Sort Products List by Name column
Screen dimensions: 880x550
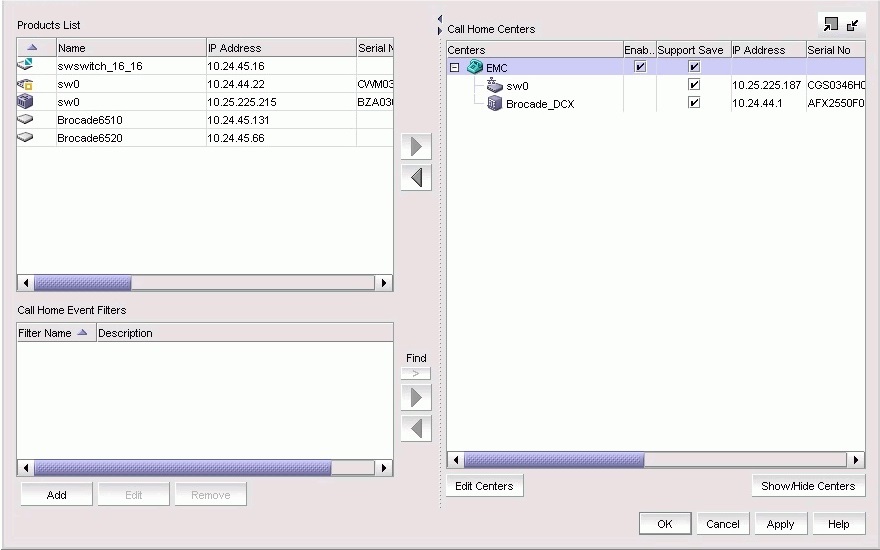coord(131,48)
